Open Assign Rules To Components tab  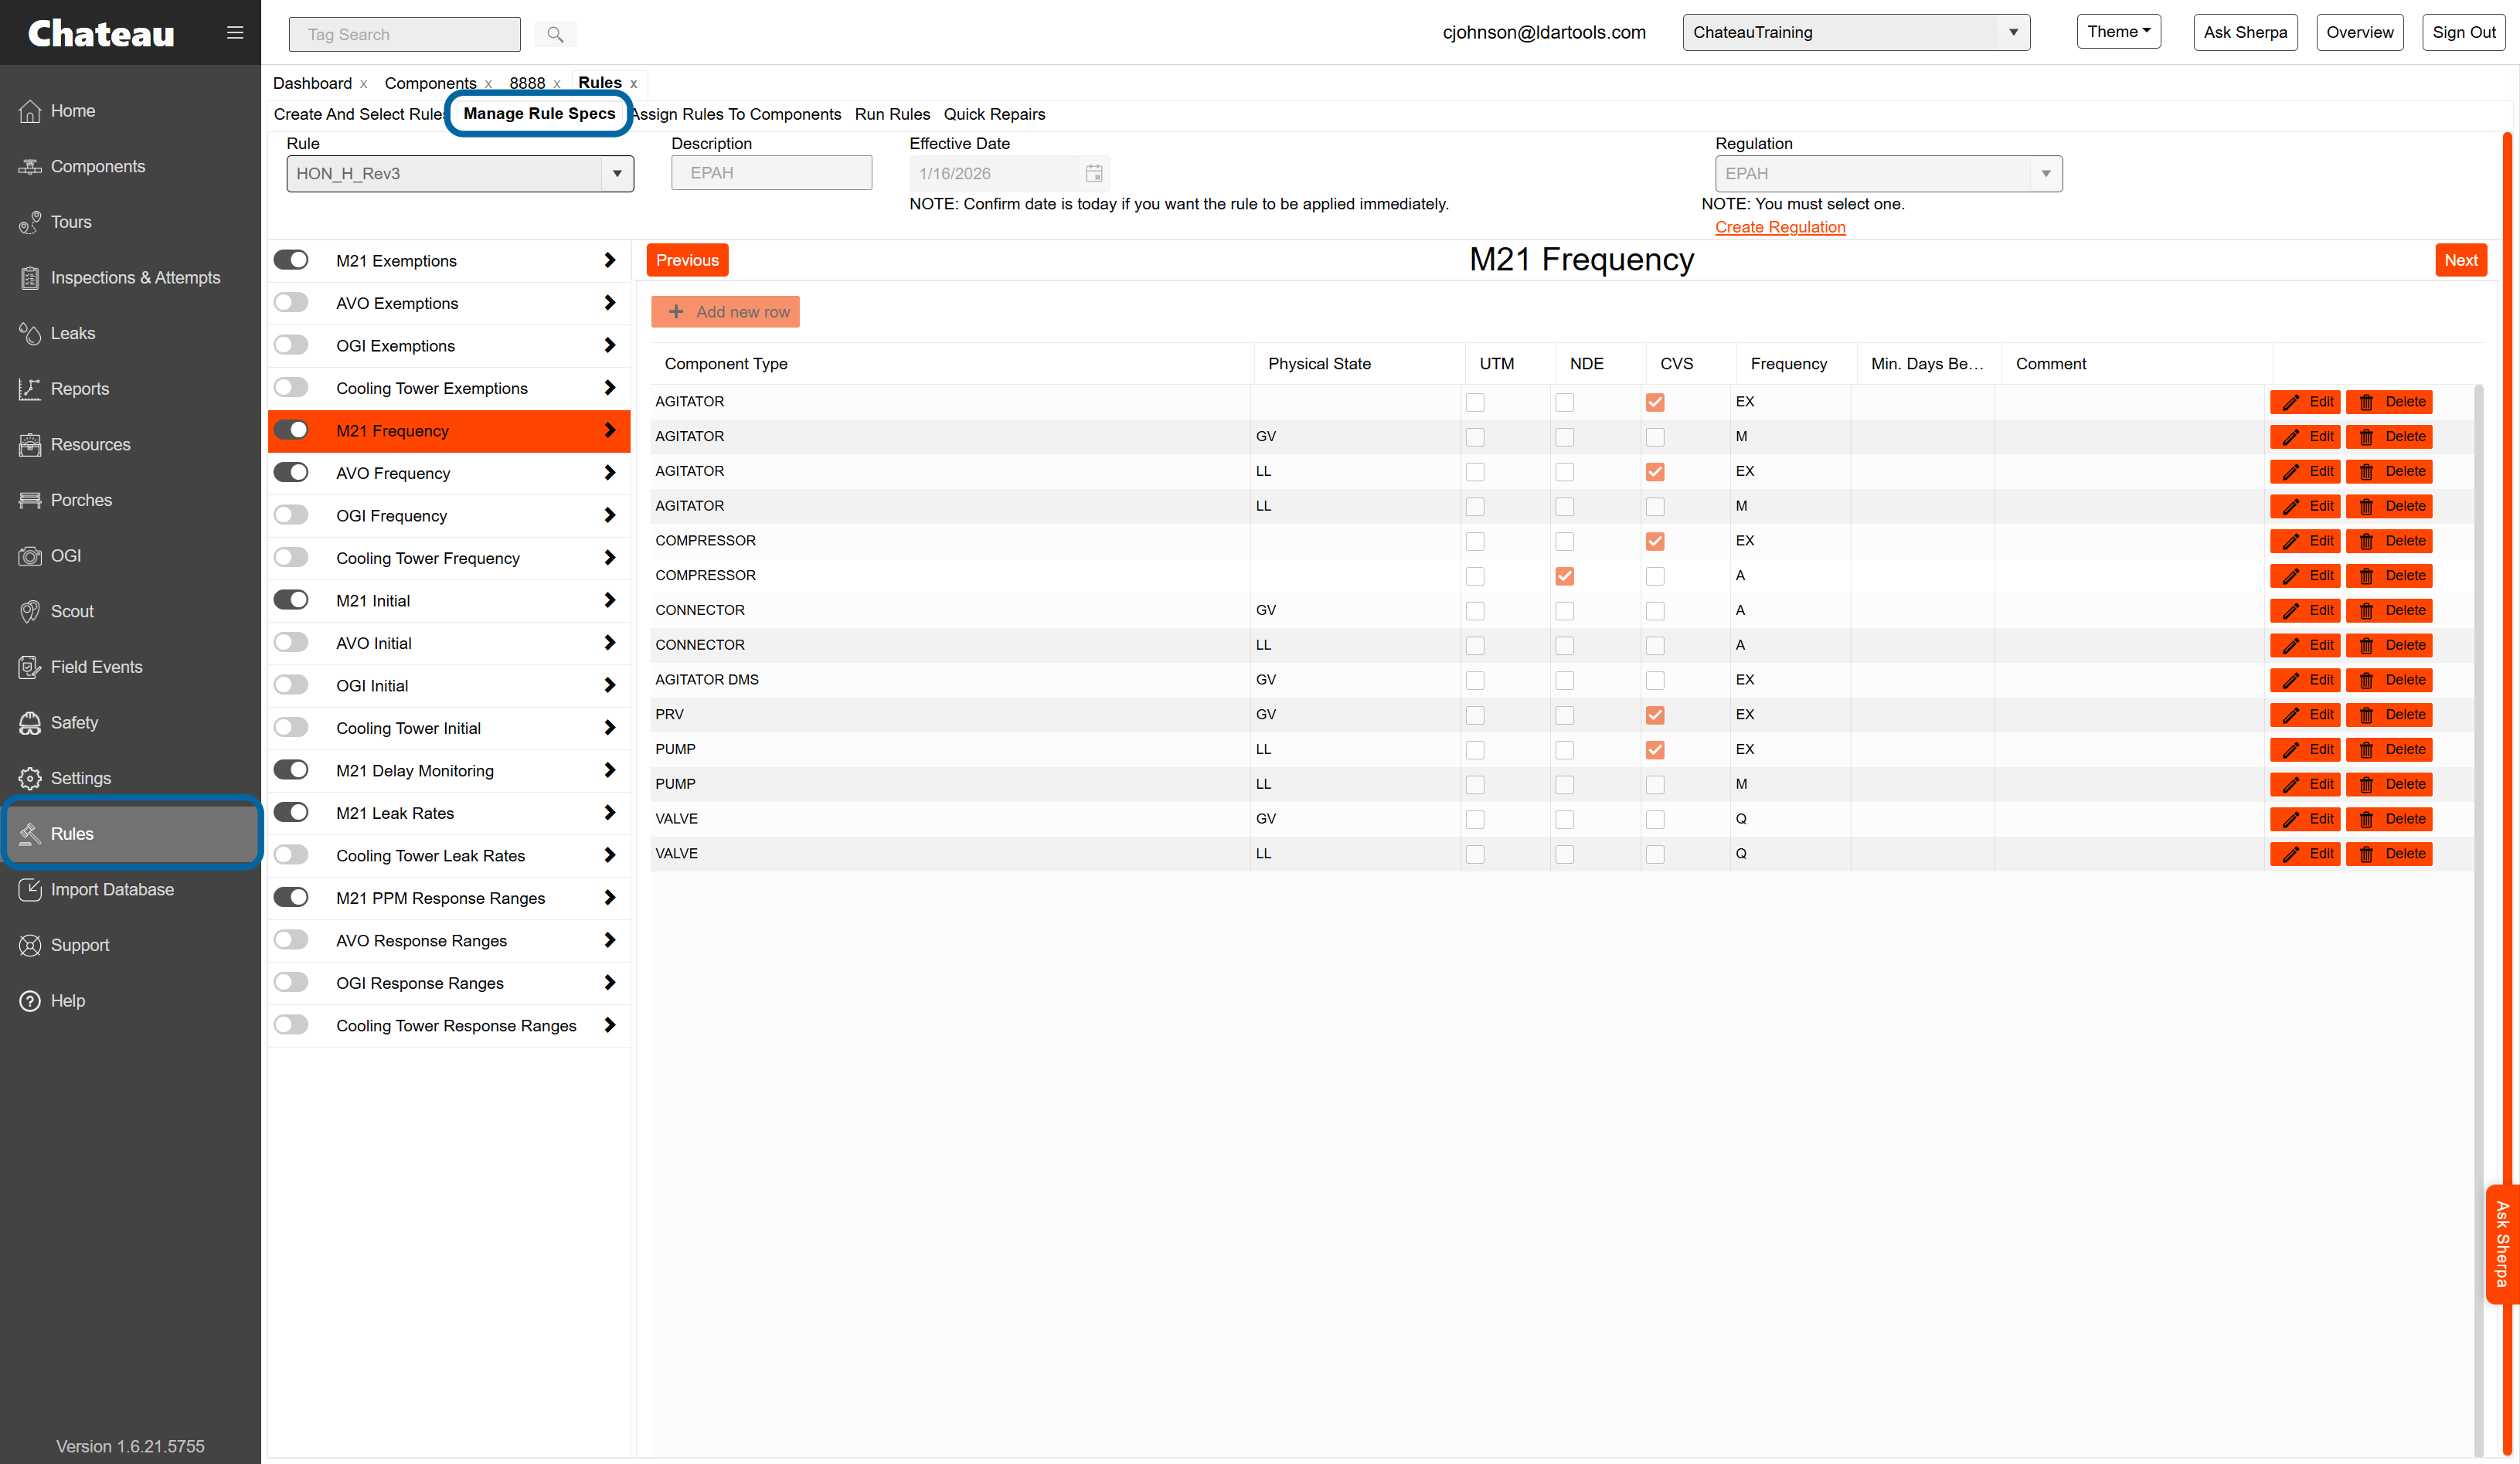(x=736, y=114)
